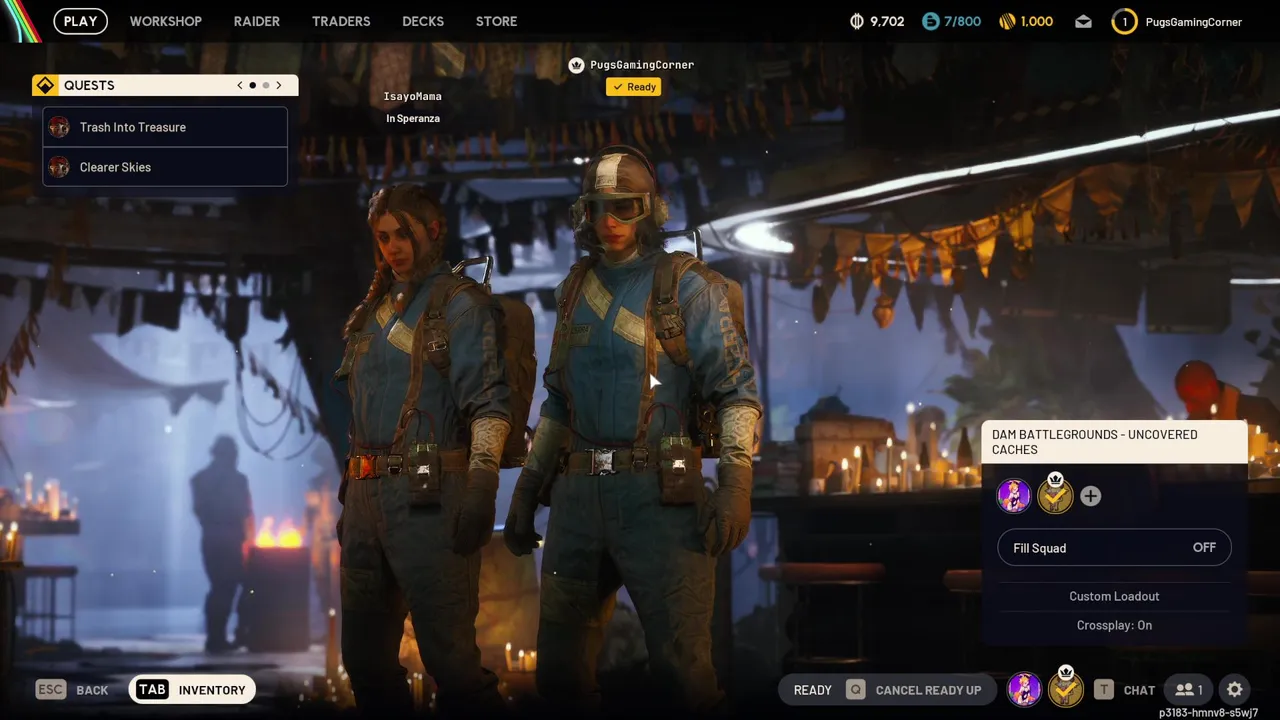Select the second quests page dot
The width and height of the screenshot is (1280, 720).
point(266,86)
